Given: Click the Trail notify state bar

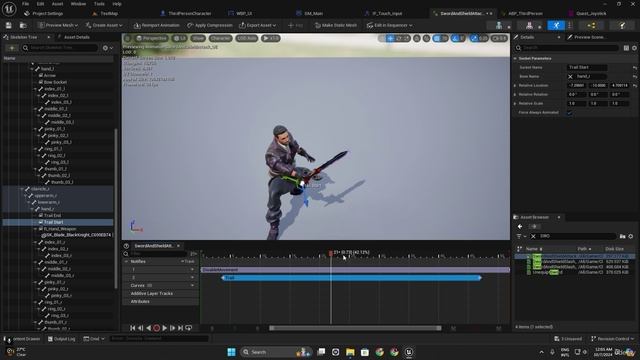Looking at the screenshot, I should pyautogui.click(x=351, y=278).
